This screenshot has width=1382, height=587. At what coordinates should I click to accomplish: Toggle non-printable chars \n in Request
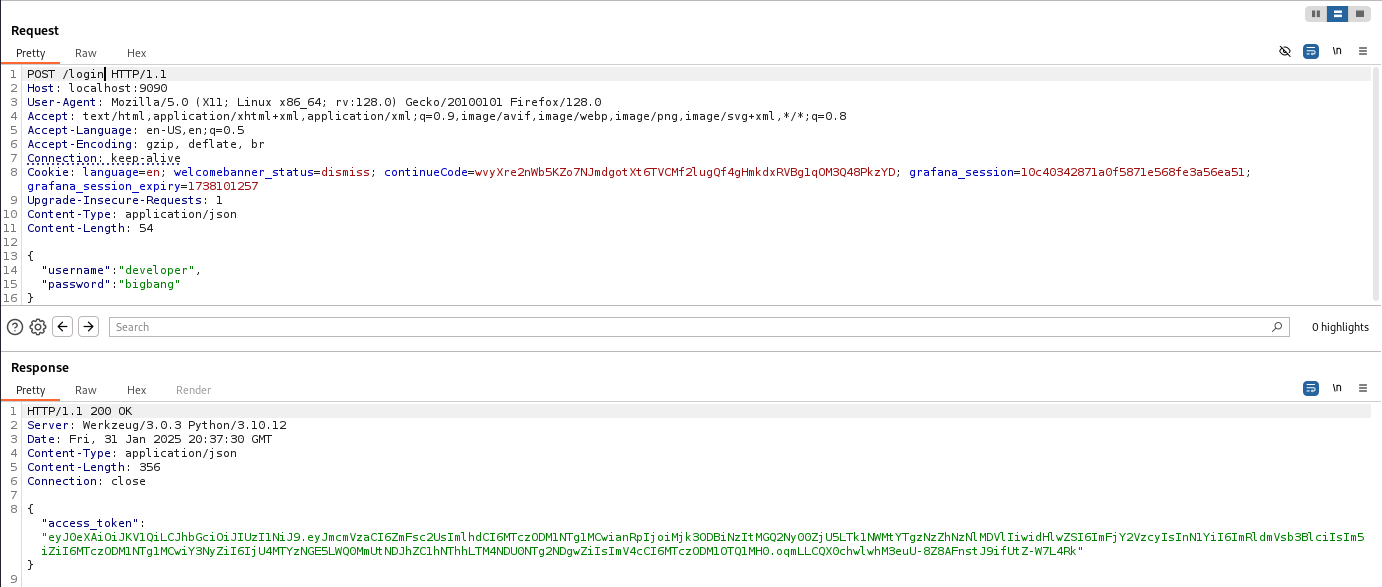click(x=1337, y=51)
